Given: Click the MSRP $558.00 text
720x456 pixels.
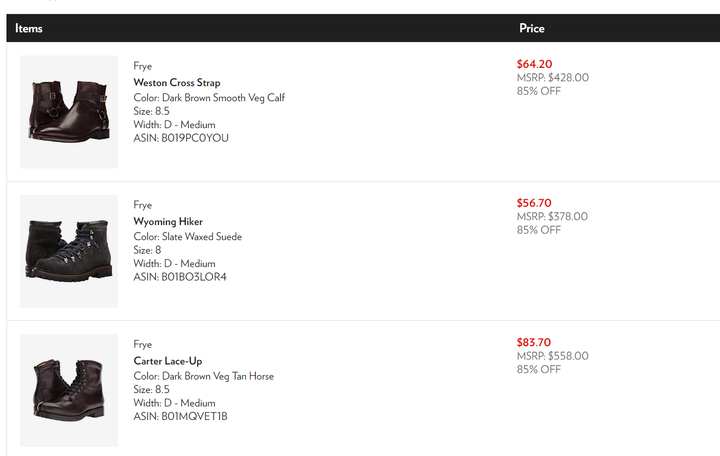Looking at the screenshot, I should pos(552,356).
